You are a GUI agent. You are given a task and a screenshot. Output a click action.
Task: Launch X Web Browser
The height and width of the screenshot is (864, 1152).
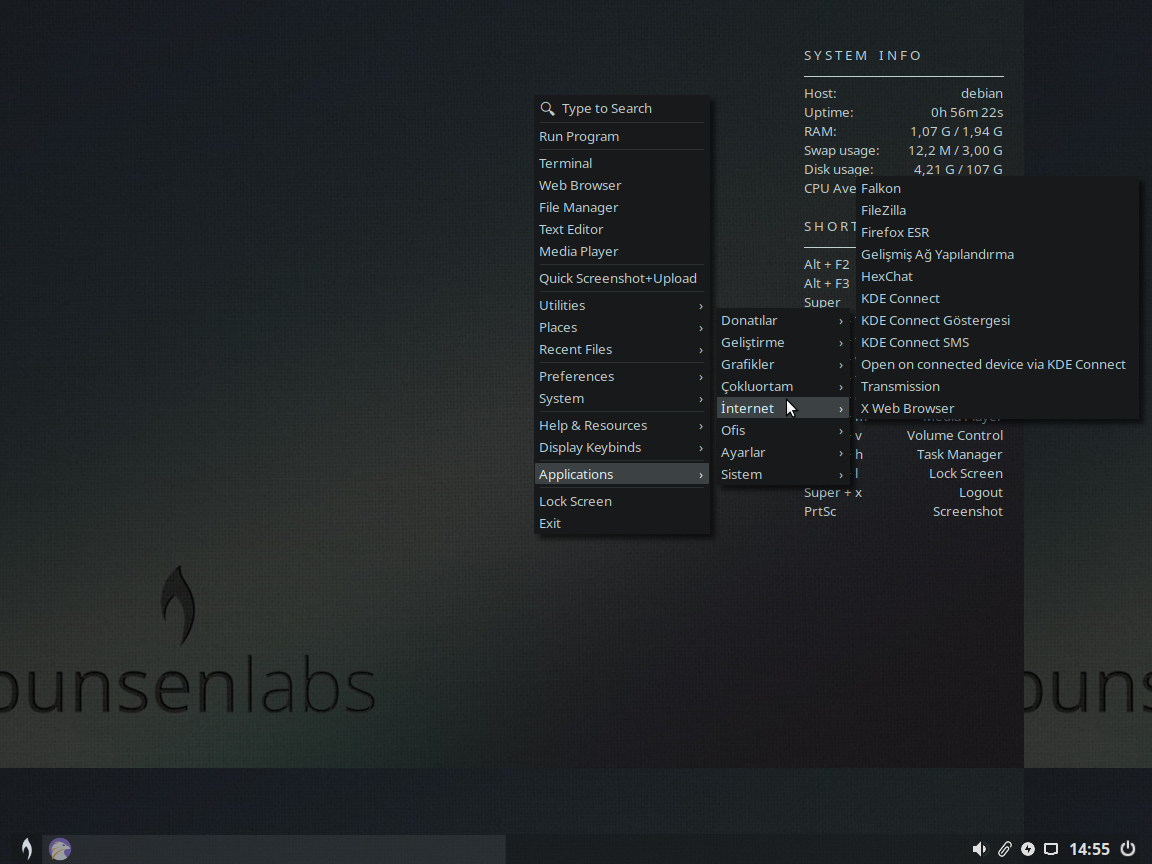tap(997, 408)
